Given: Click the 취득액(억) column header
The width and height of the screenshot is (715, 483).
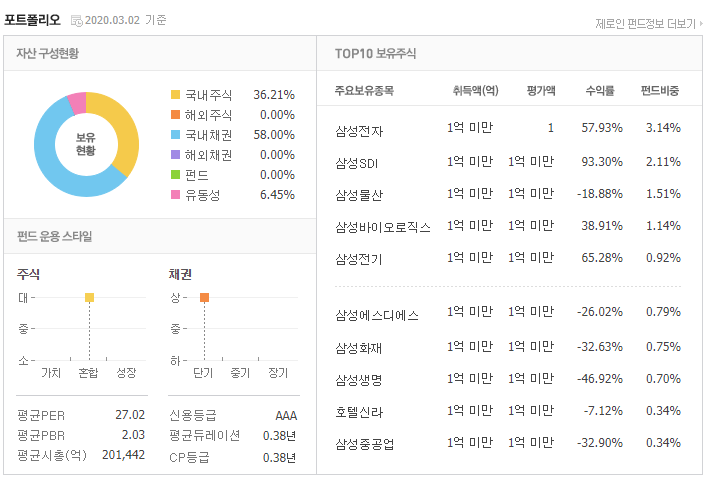Looking at the screenshot, I should [x=476, y=90].
